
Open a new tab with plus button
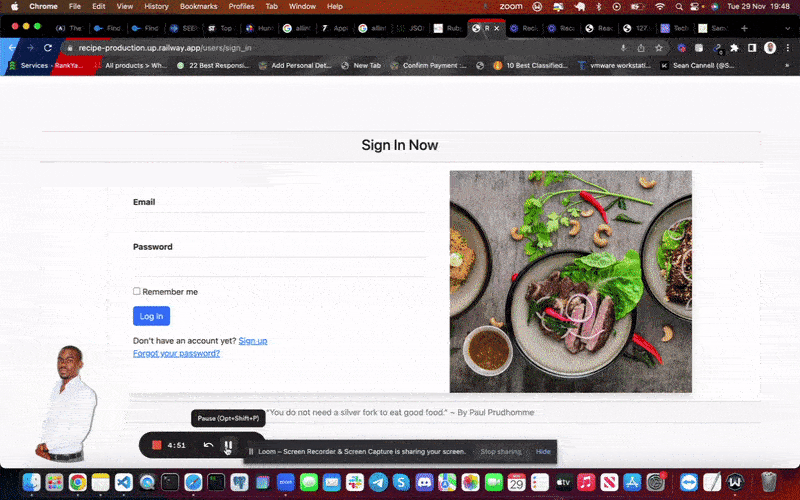tap(744, 28)
